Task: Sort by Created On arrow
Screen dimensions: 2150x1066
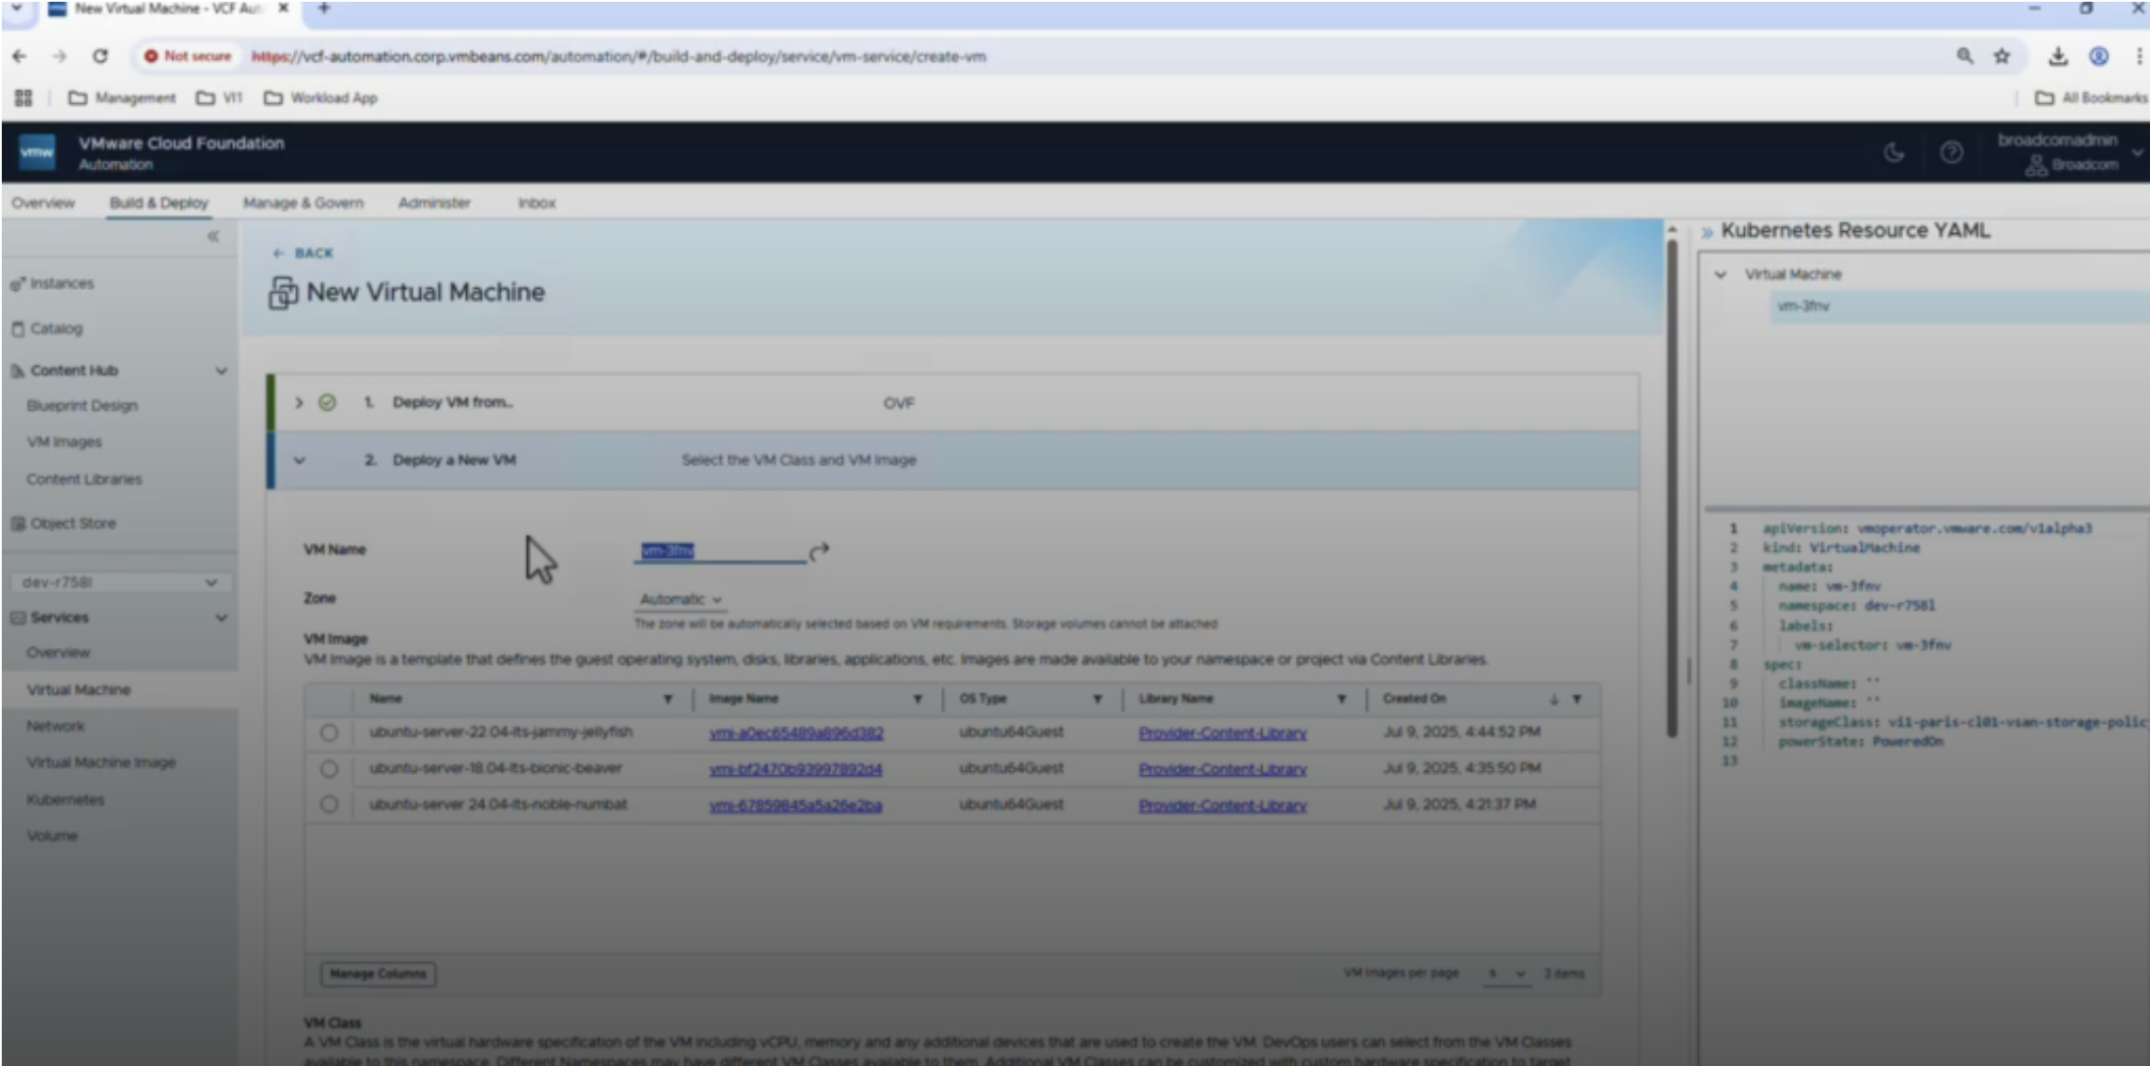Action: (x=1554, y=699)
